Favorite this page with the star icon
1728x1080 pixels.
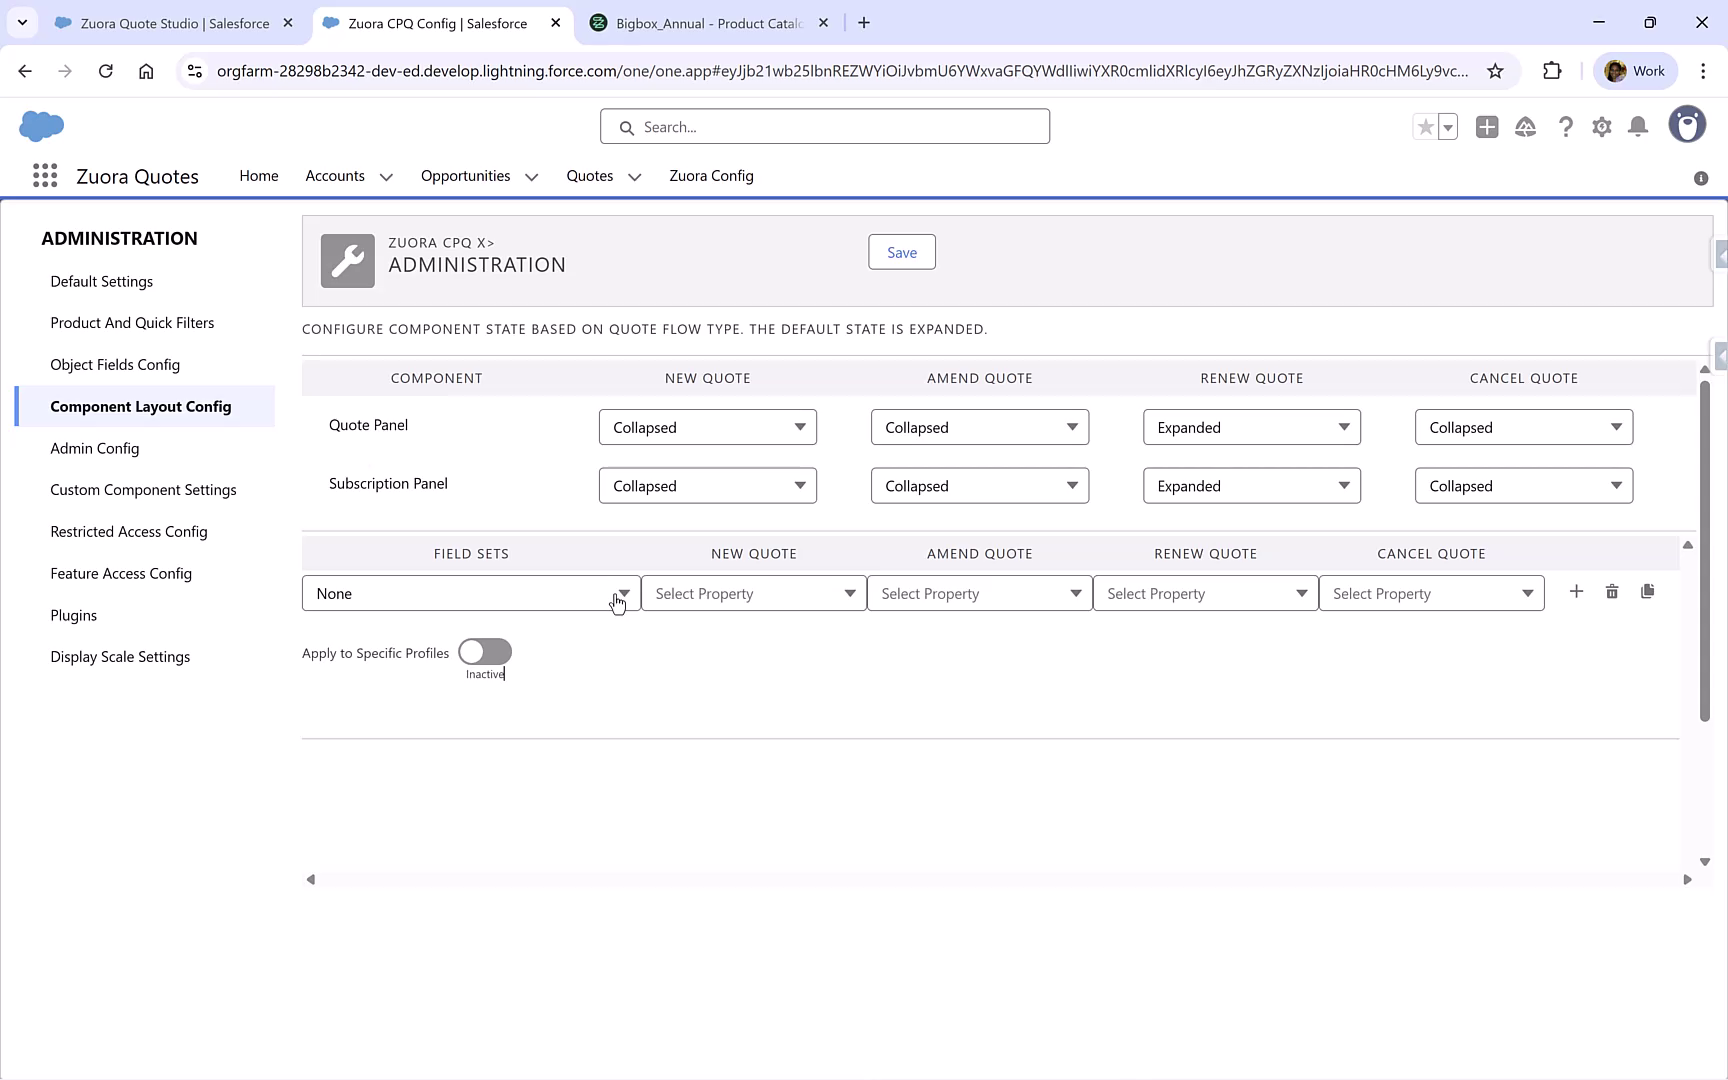pyautogui.click(x=1425, y=127)
